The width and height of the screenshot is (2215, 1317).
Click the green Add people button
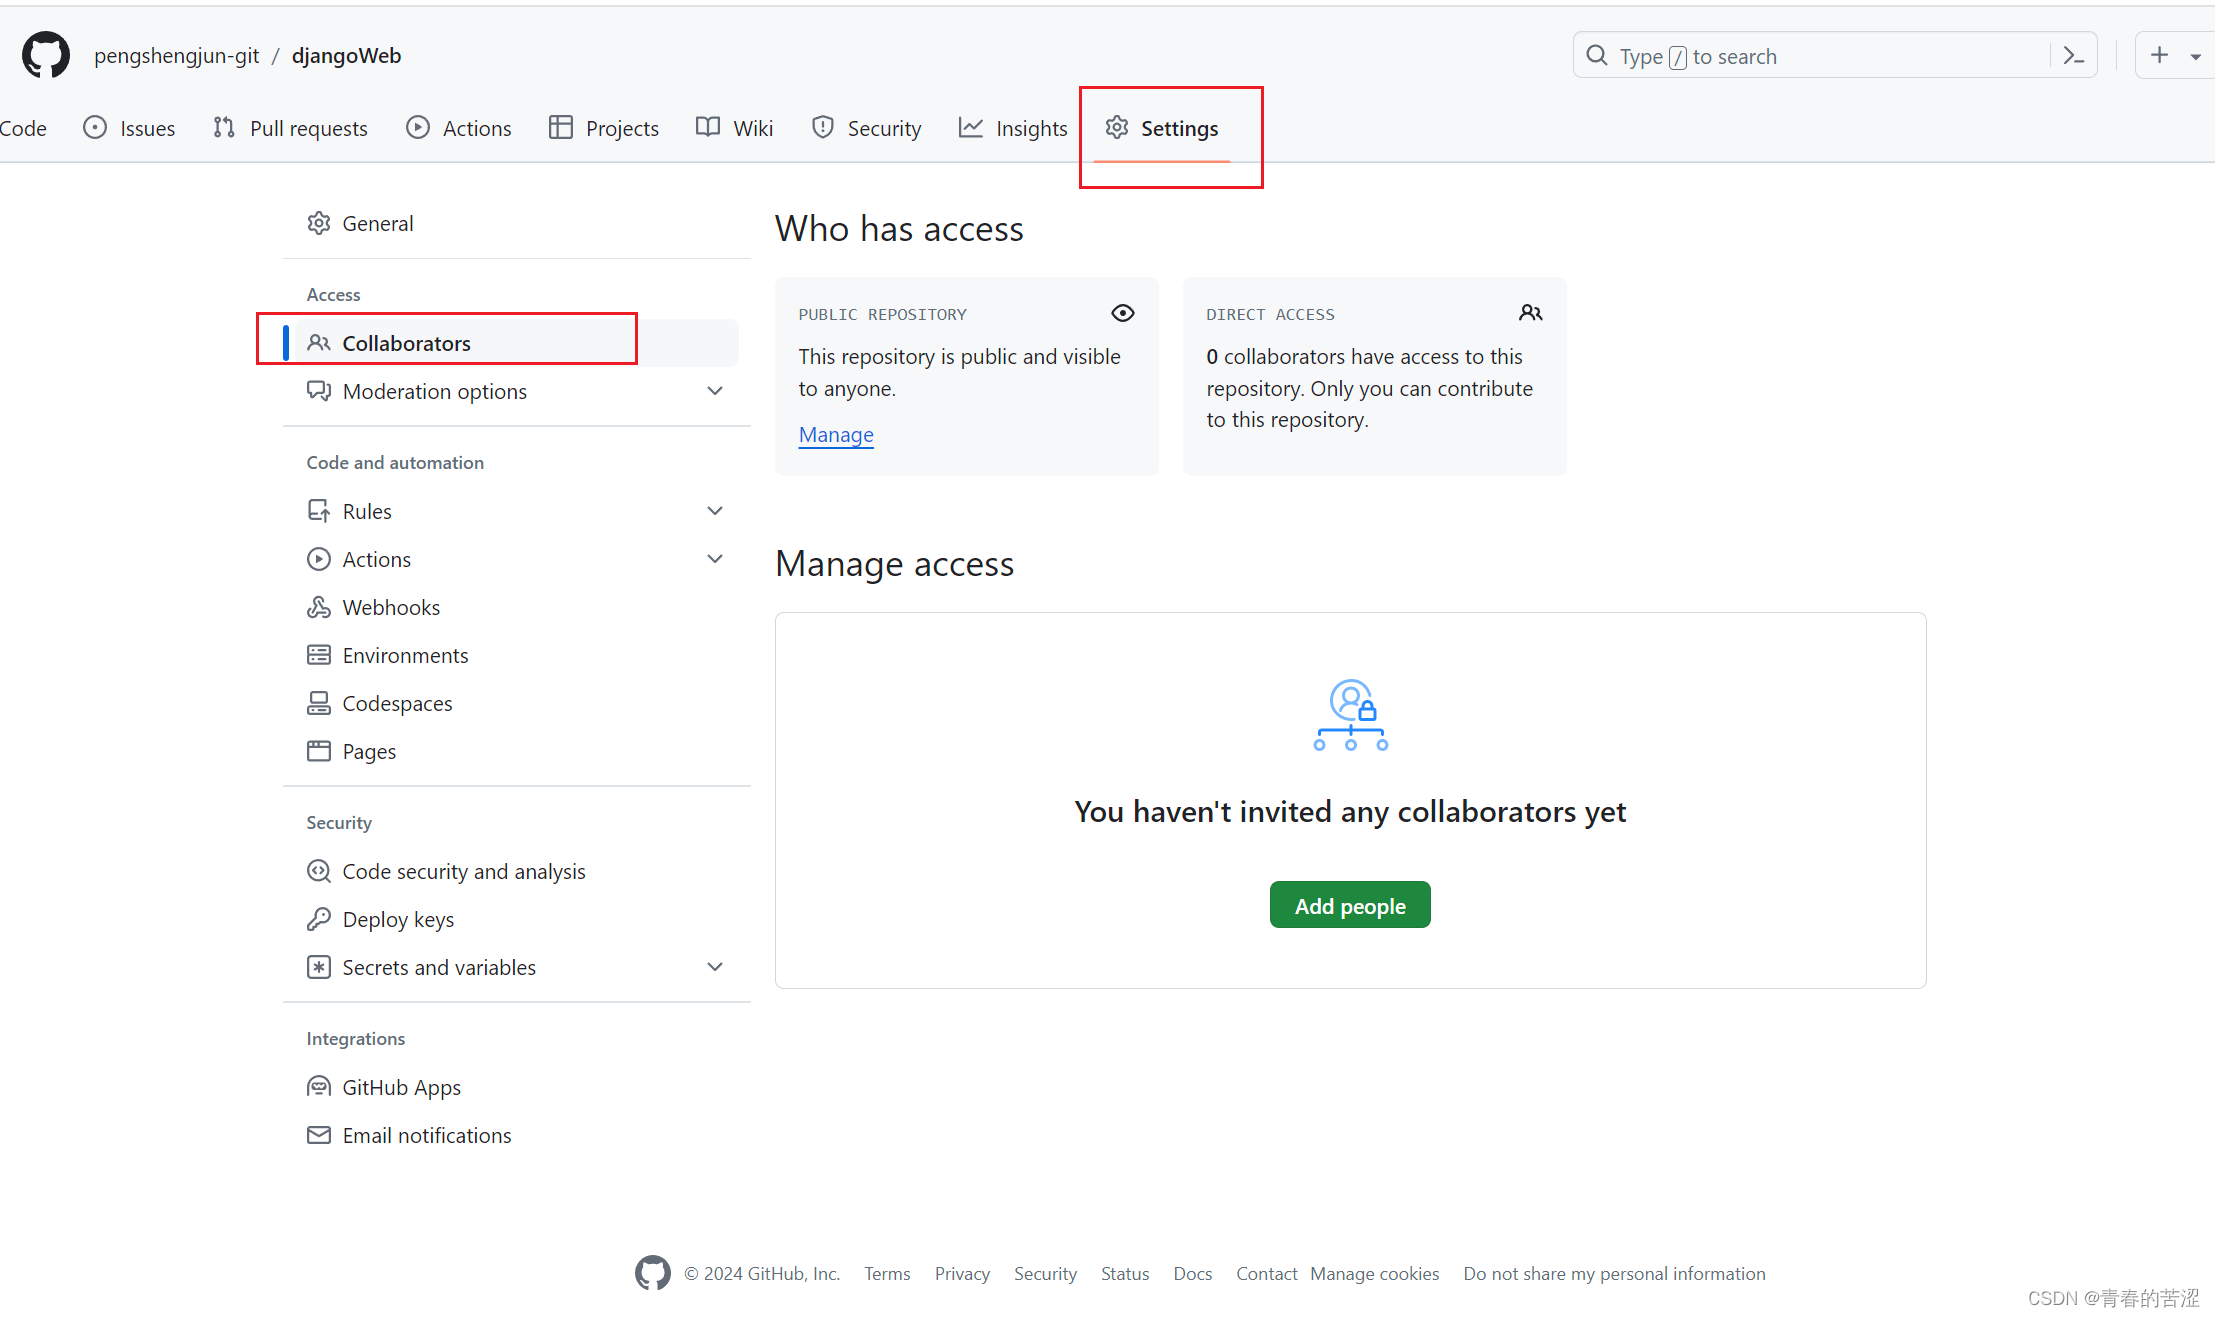[x=1349, y=905]
